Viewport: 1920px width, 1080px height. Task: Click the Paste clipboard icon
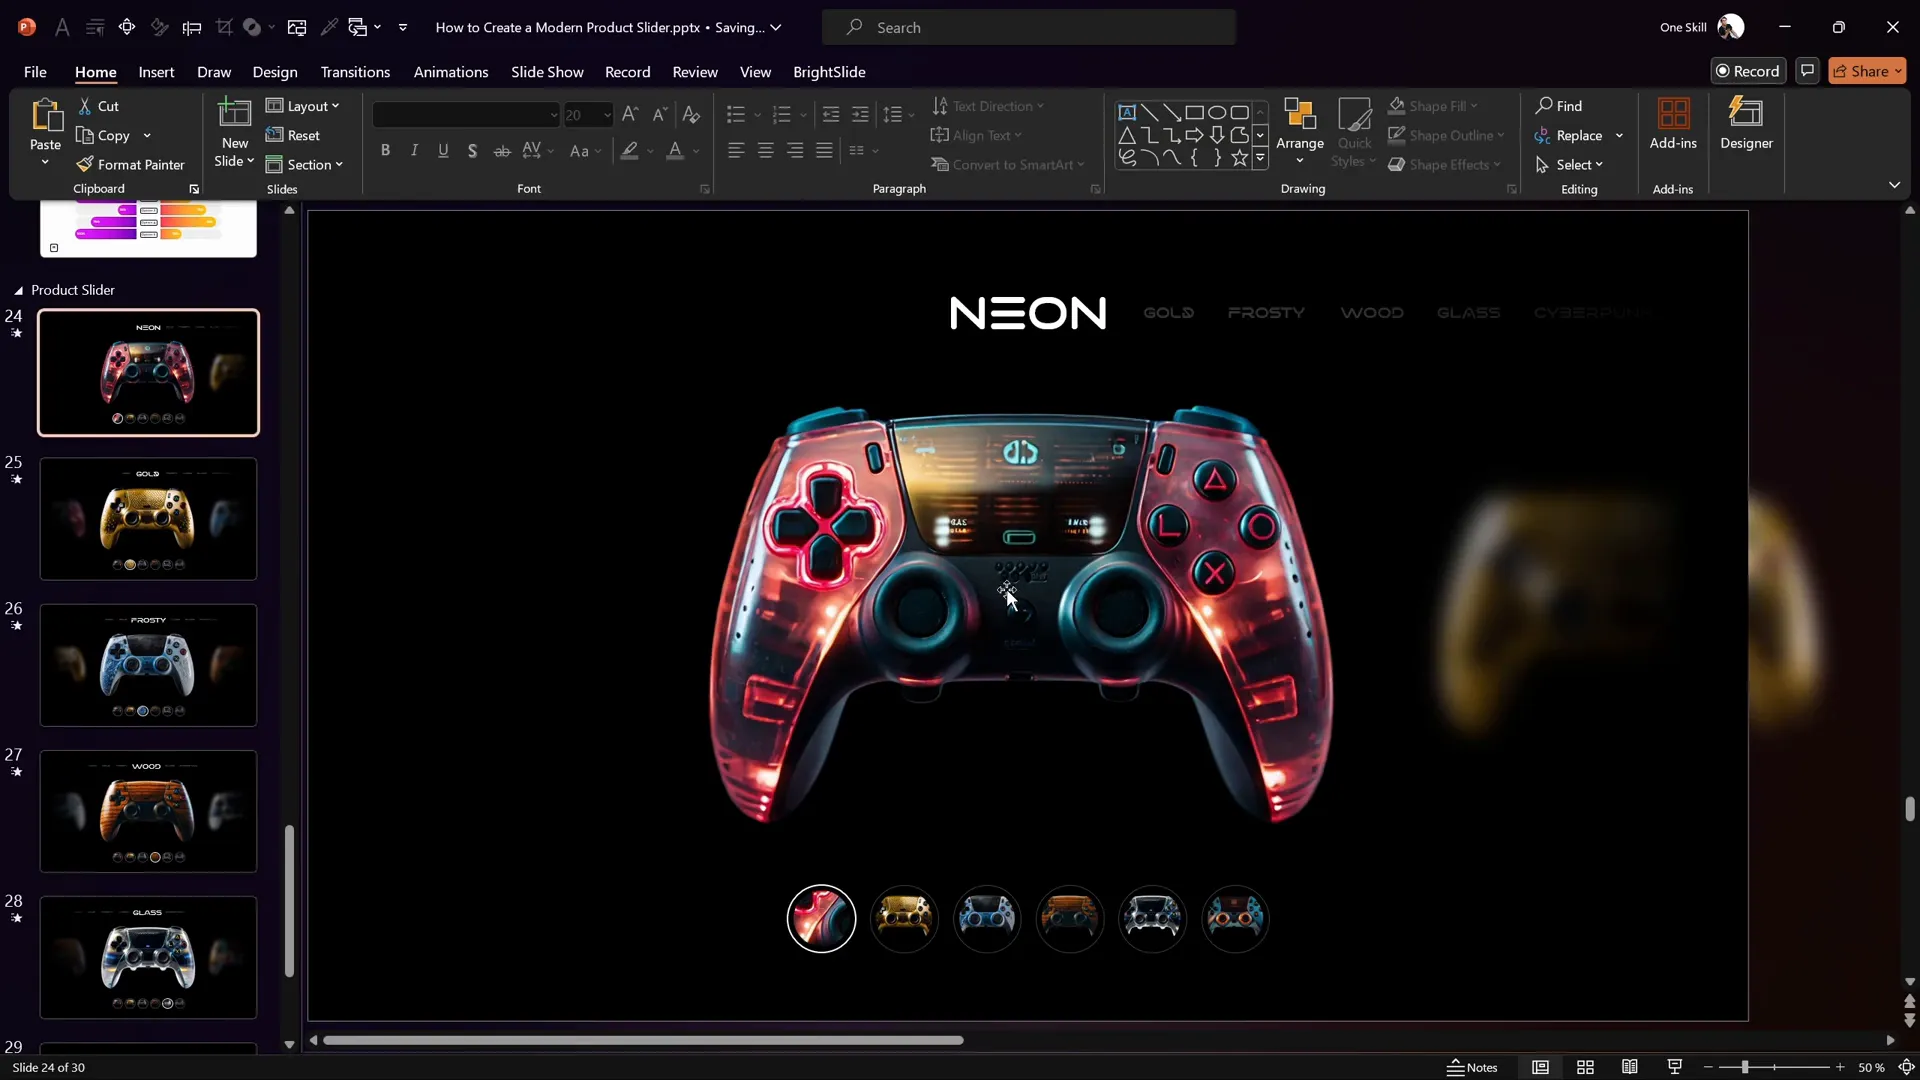tap(45, 116)
